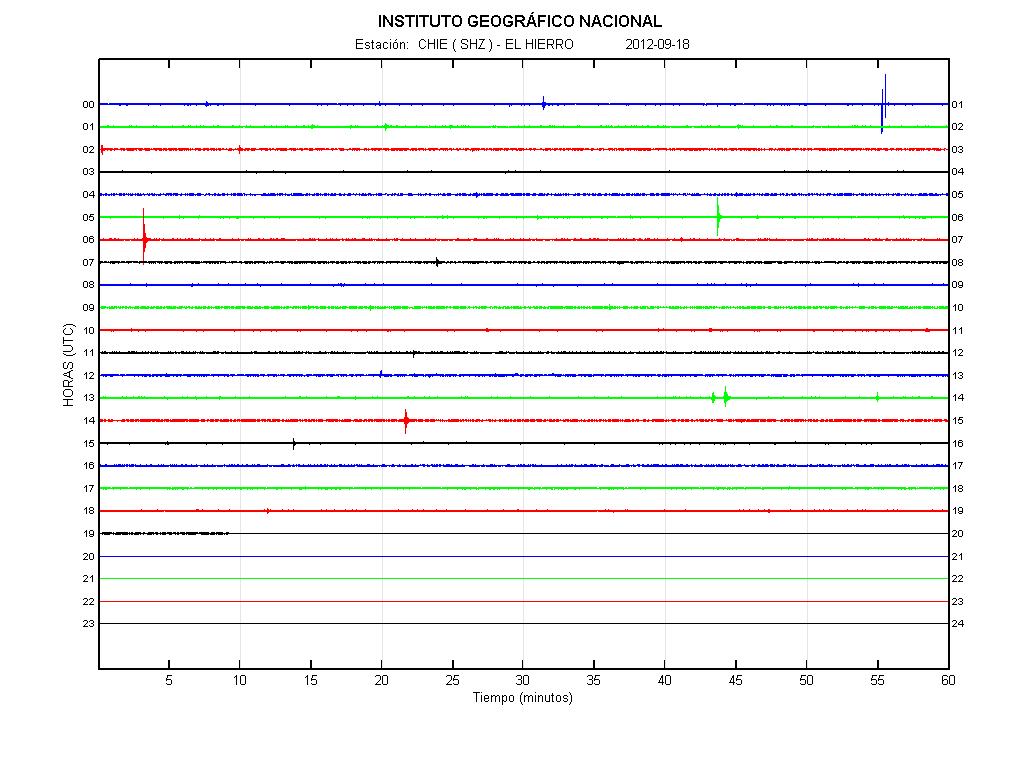Click right-axis hour label "20"
Screen dimensions: 1025x768
click(958, 534)
